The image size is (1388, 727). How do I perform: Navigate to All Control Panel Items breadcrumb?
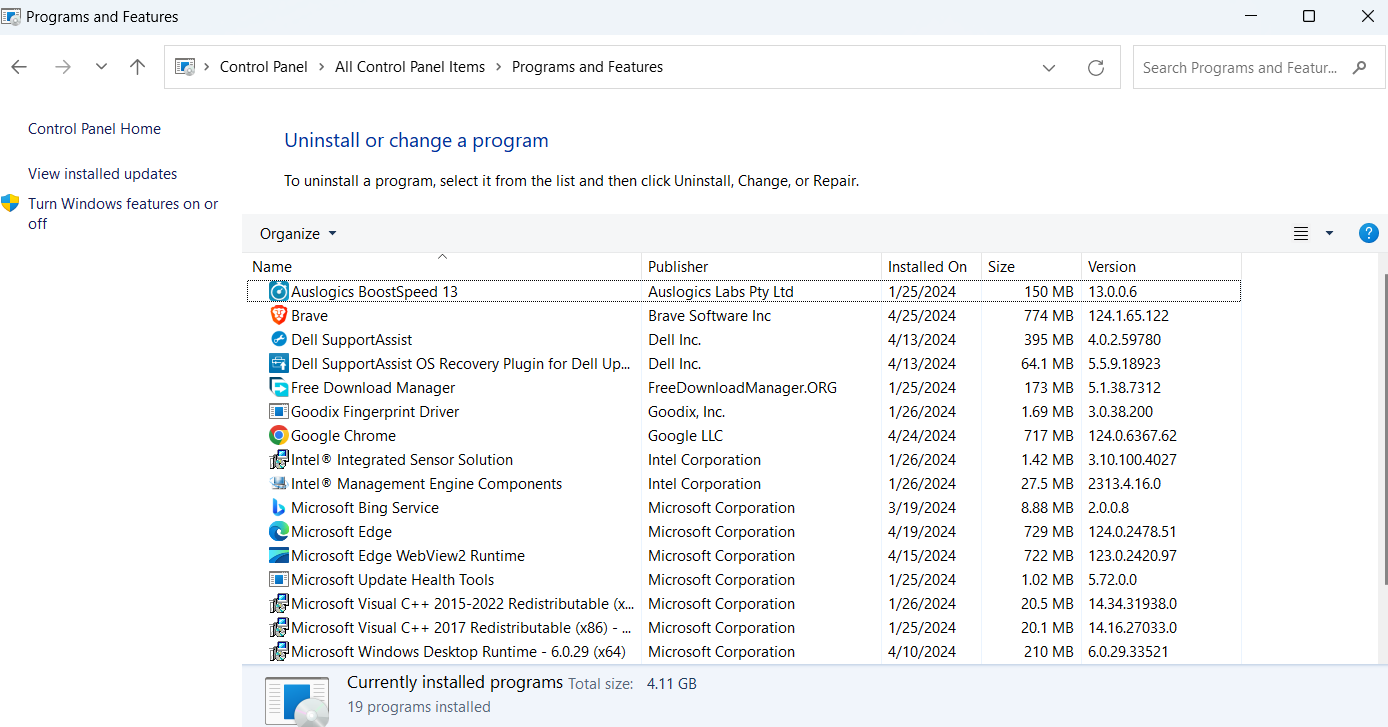(410, 67)
